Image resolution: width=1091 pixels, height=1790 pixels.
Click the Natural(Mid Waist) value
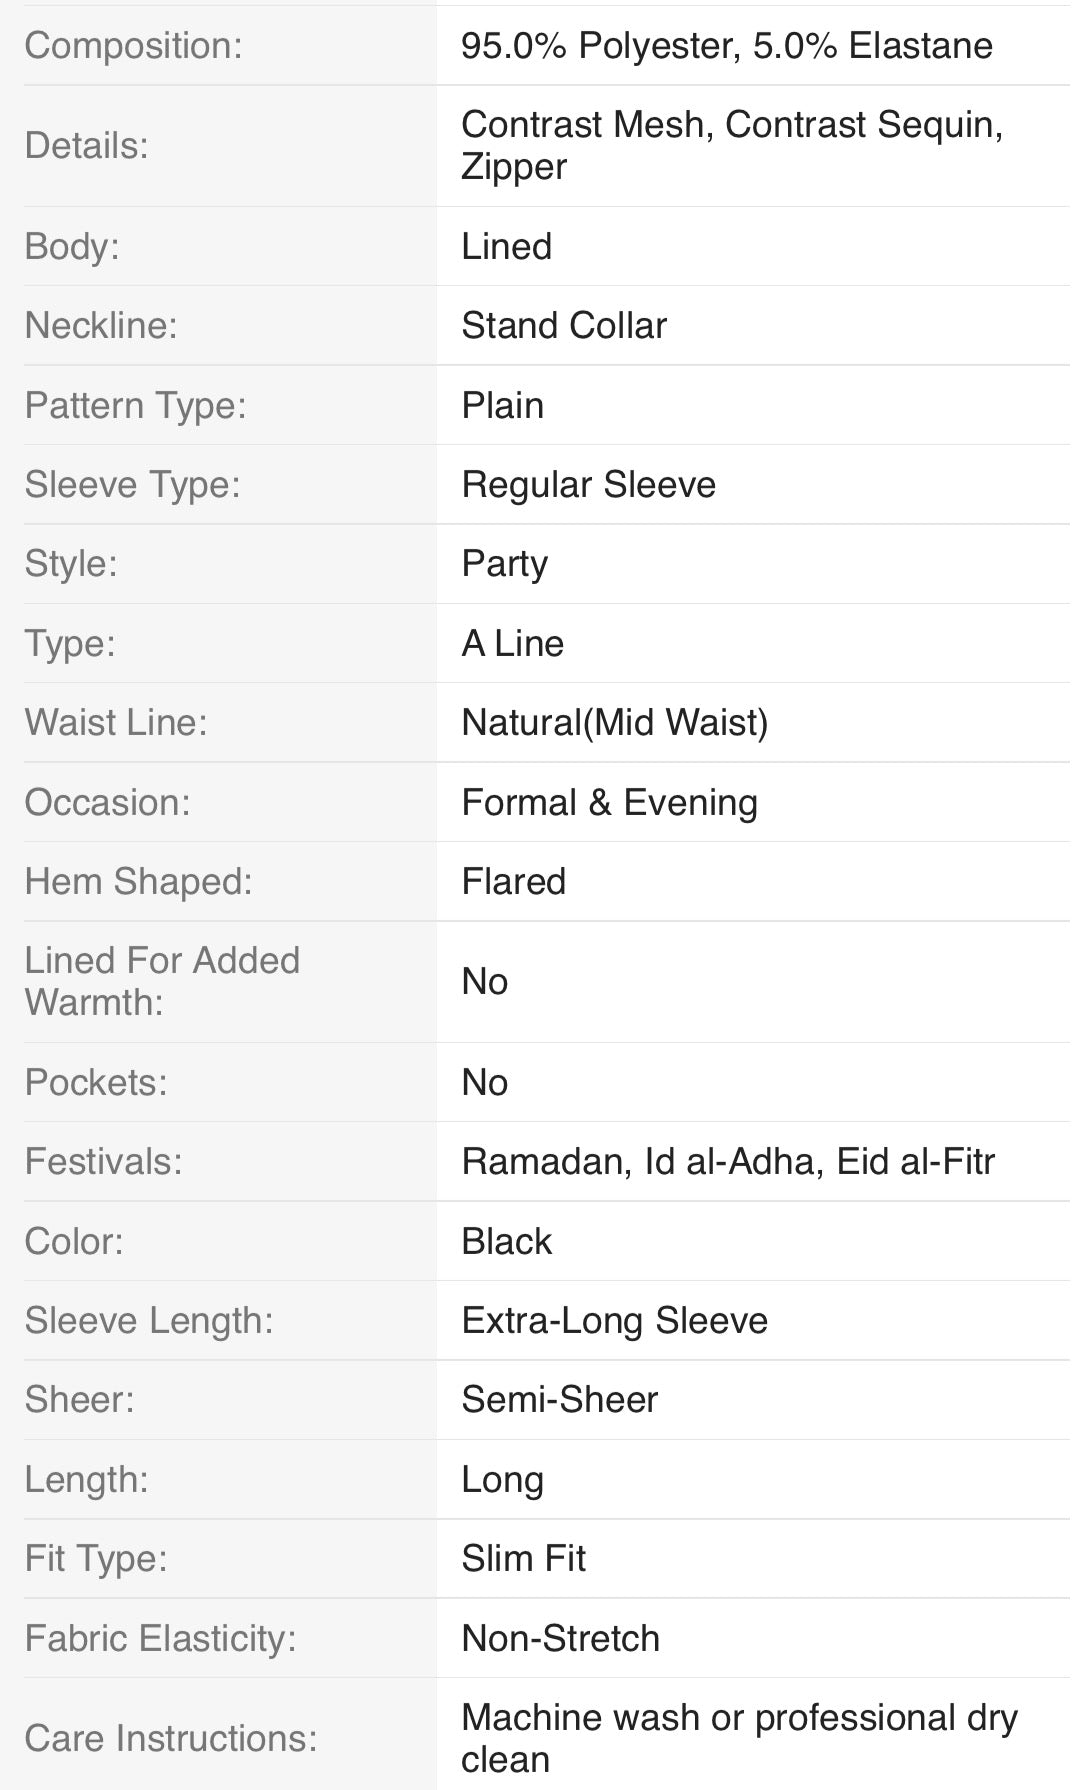tap(614, 723)
